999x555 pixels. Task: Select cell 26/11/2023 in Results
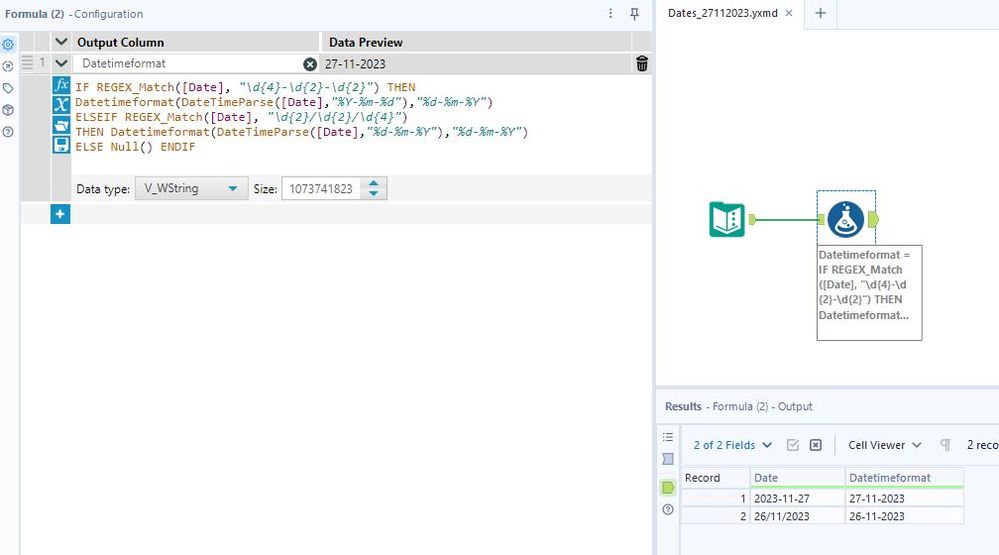pyautogui.click(x=798, y=516)
